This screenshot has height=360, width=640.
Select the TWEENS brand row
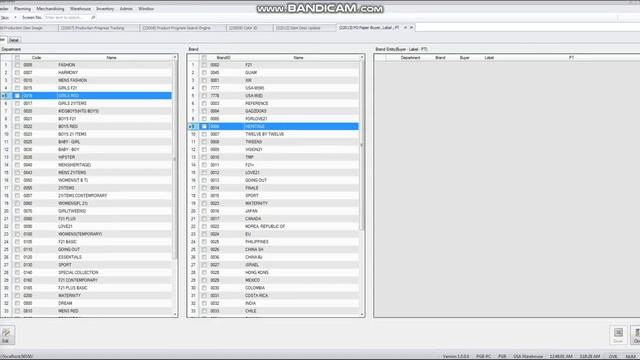pyautogui.click(x=273, y=142)
